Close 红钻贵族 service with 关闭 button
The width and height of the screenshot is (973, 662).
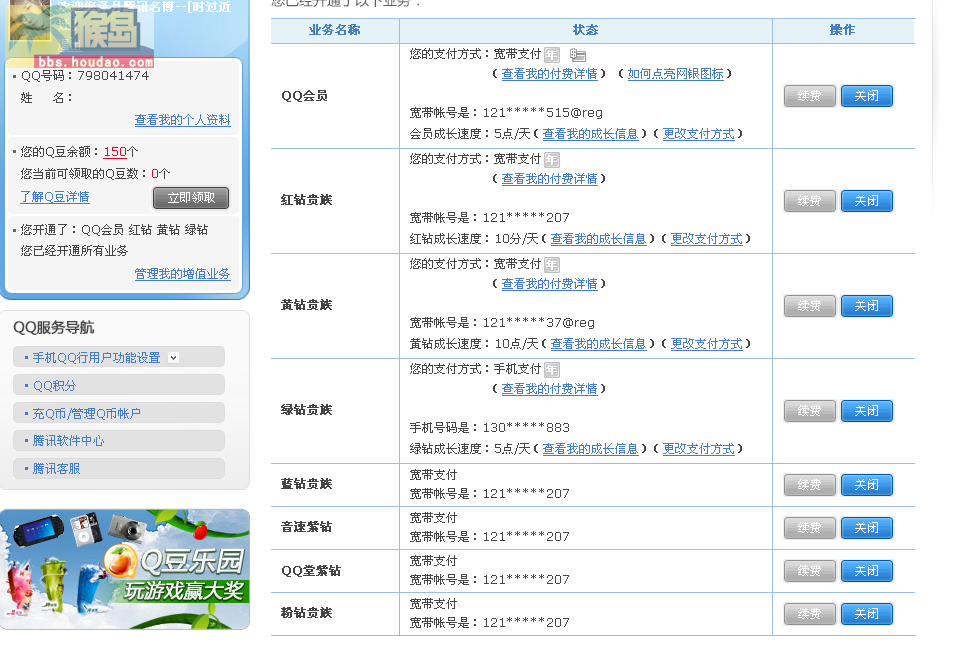click(866, 201)
